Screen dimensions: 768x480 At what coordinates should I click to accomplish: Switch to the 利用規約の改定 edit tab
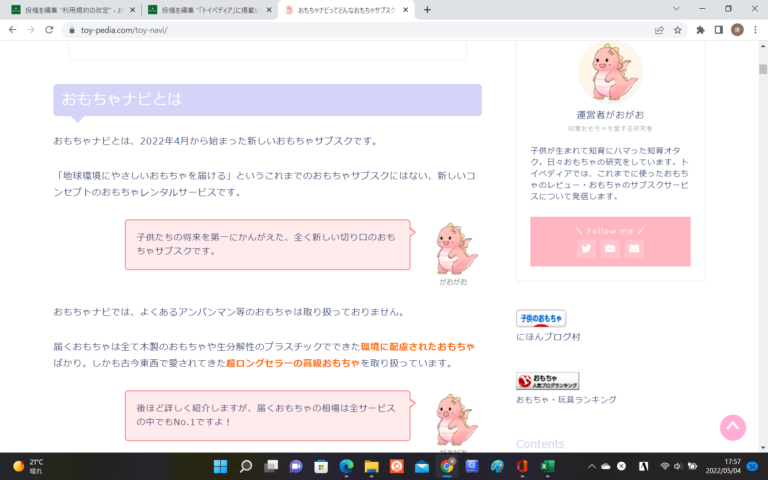(x=73, y=10)
